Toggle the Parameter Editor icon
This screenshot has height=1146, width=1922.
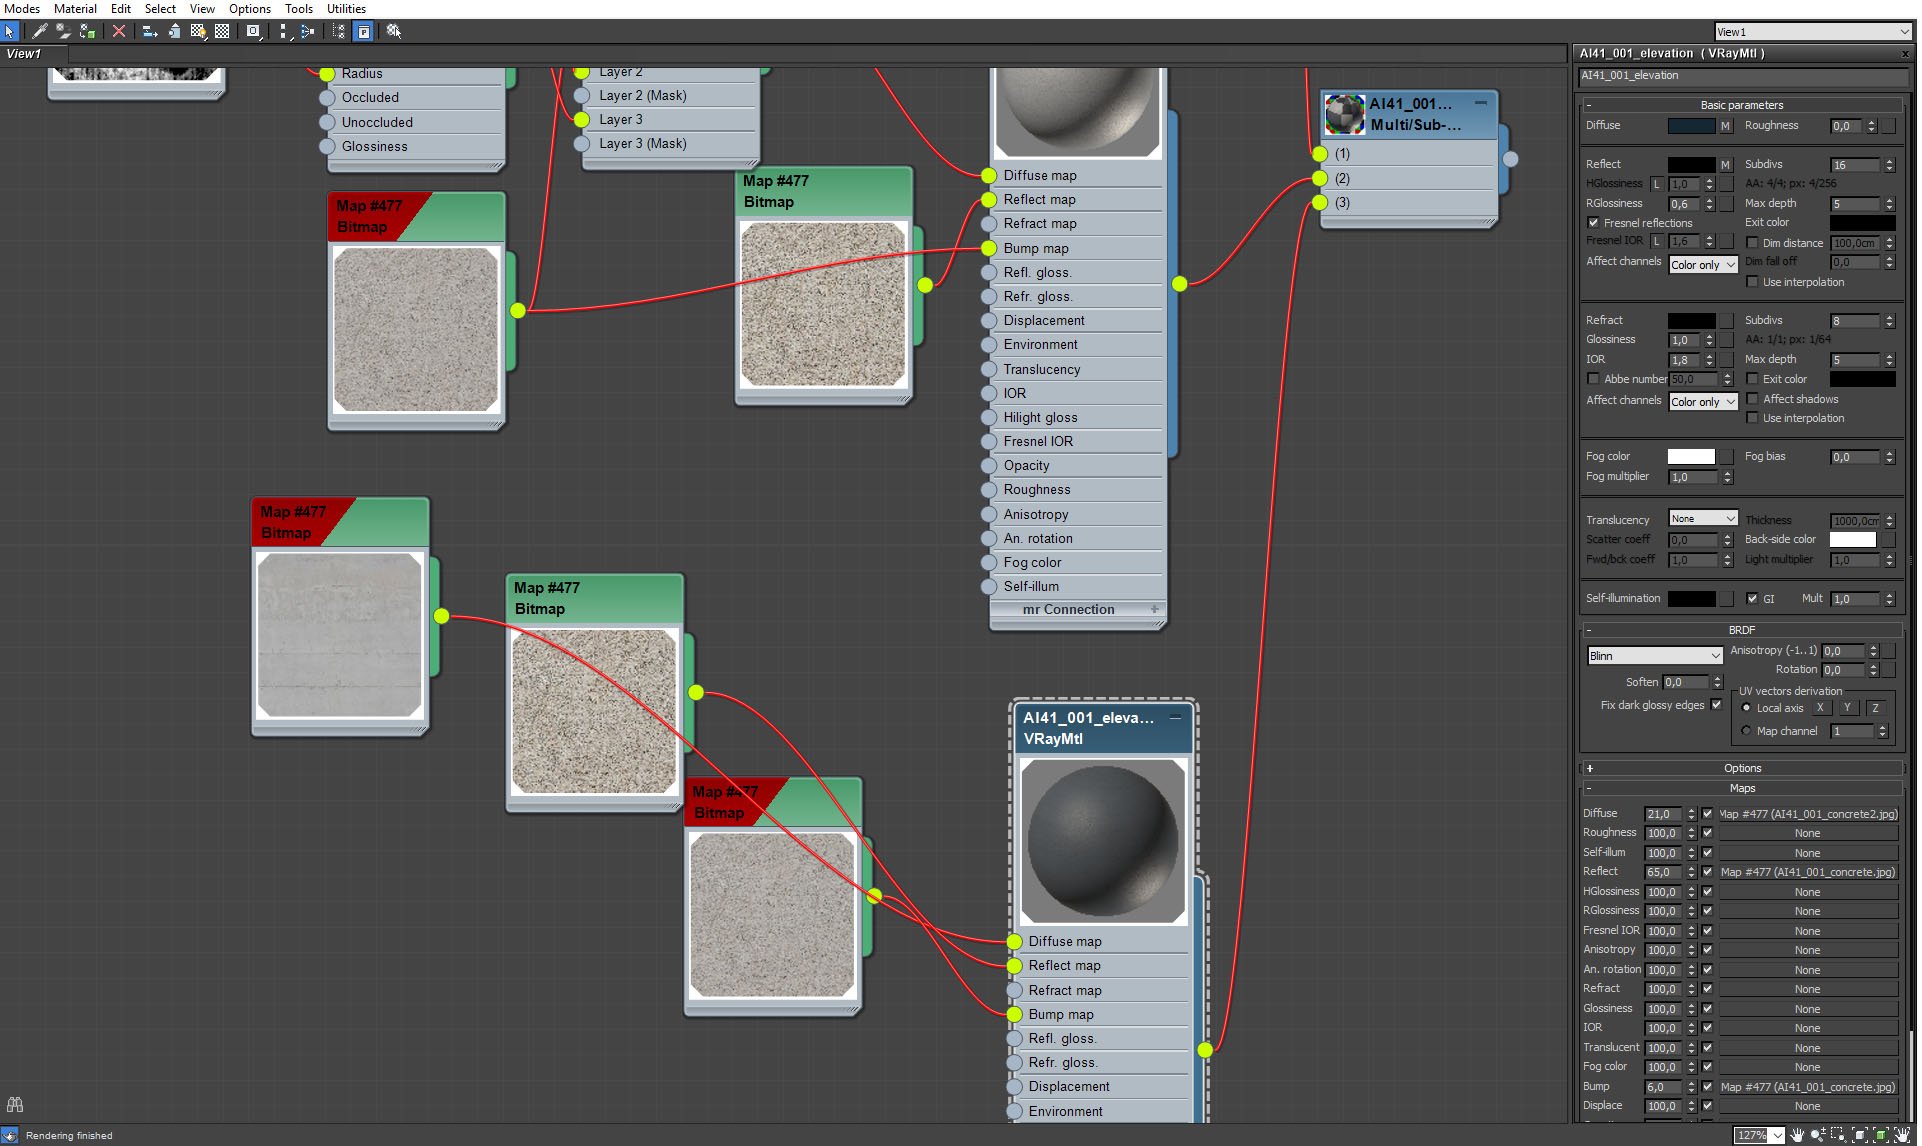(364, 31)
